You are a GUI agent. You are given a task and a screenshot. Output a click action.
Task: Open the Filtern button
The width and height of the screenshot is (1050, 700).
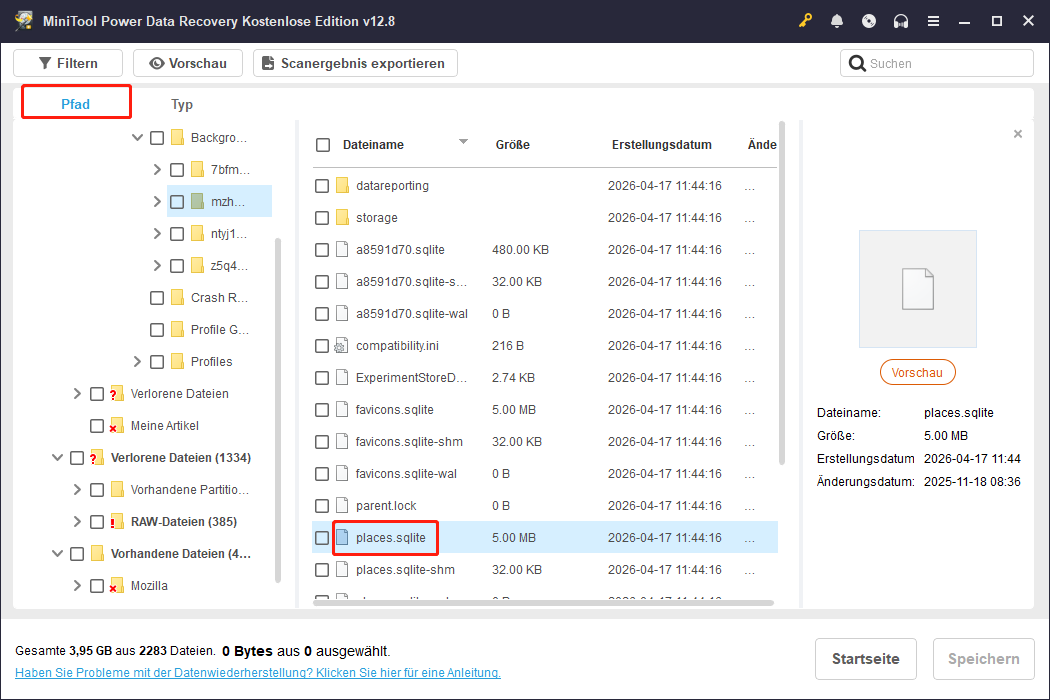pyautogui.click(x=68, y=63)
